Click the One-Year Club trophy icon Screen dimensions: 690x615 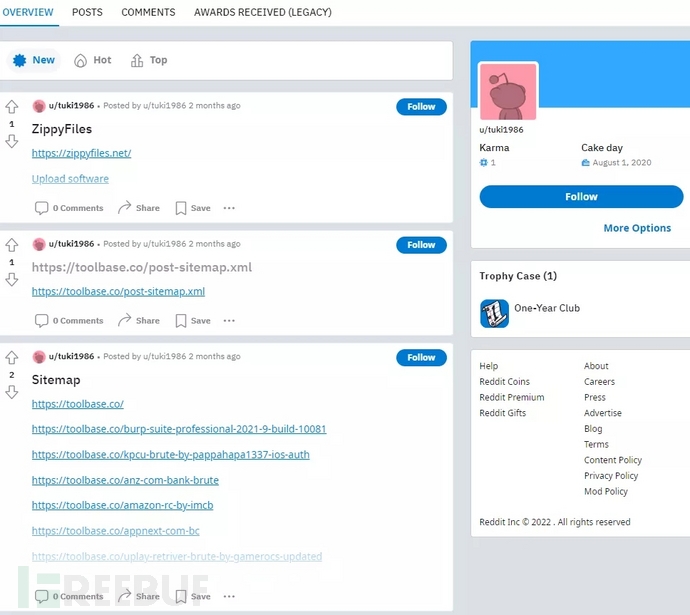[x=494, y=314]
